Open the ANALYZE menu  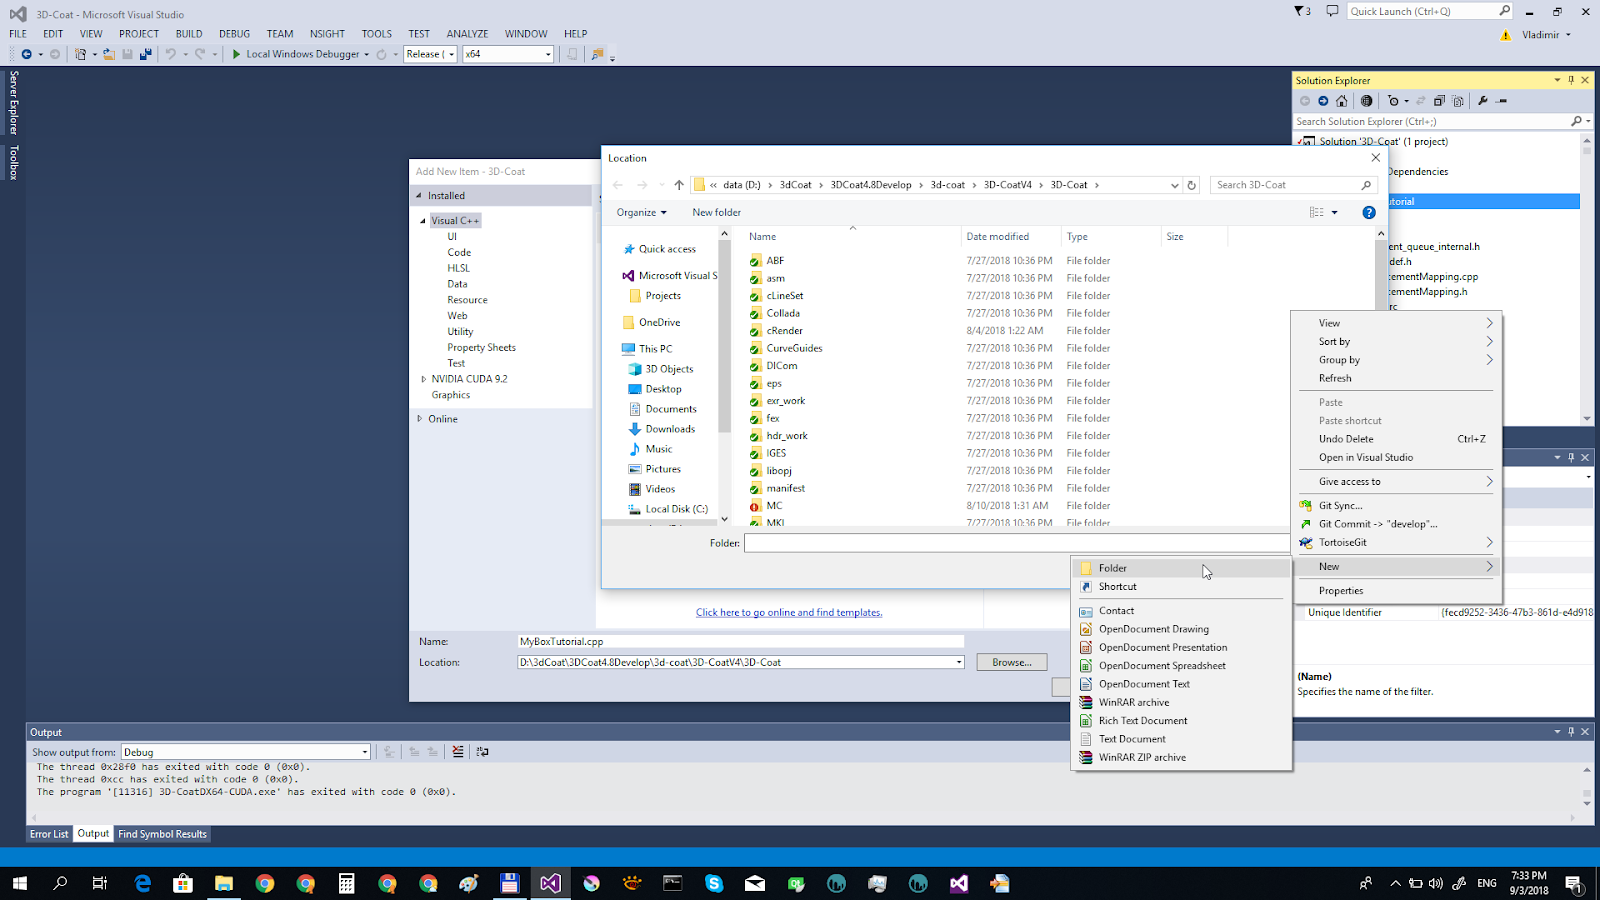coord(467,33)
